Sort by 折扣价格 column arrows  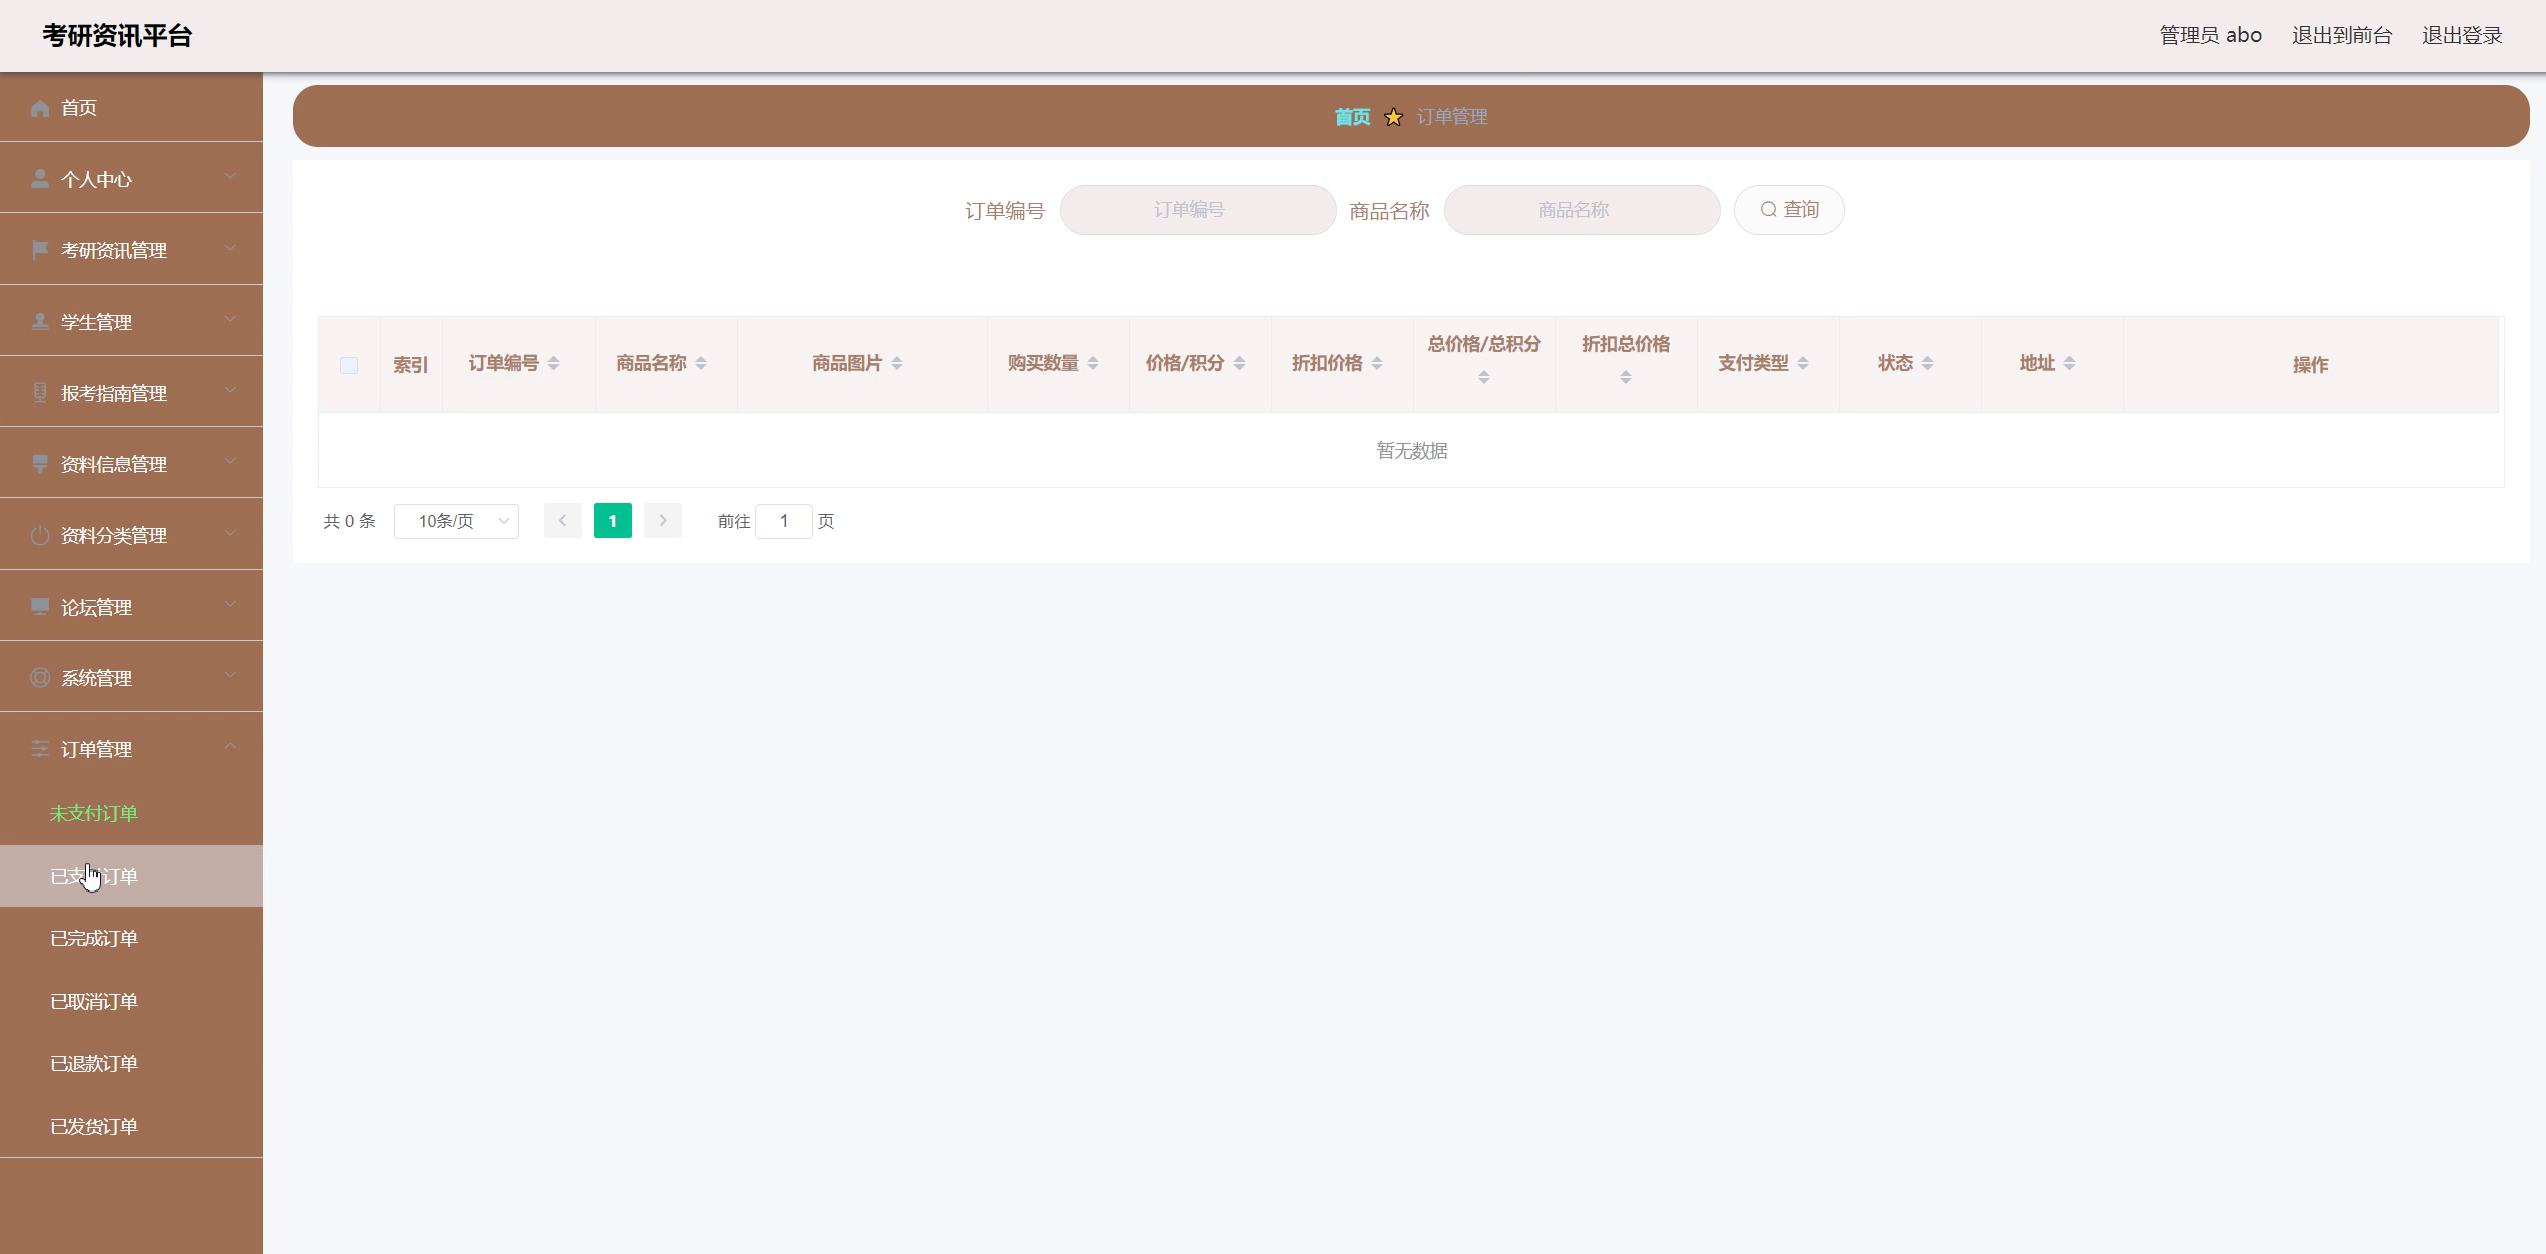click(1377, 363)
